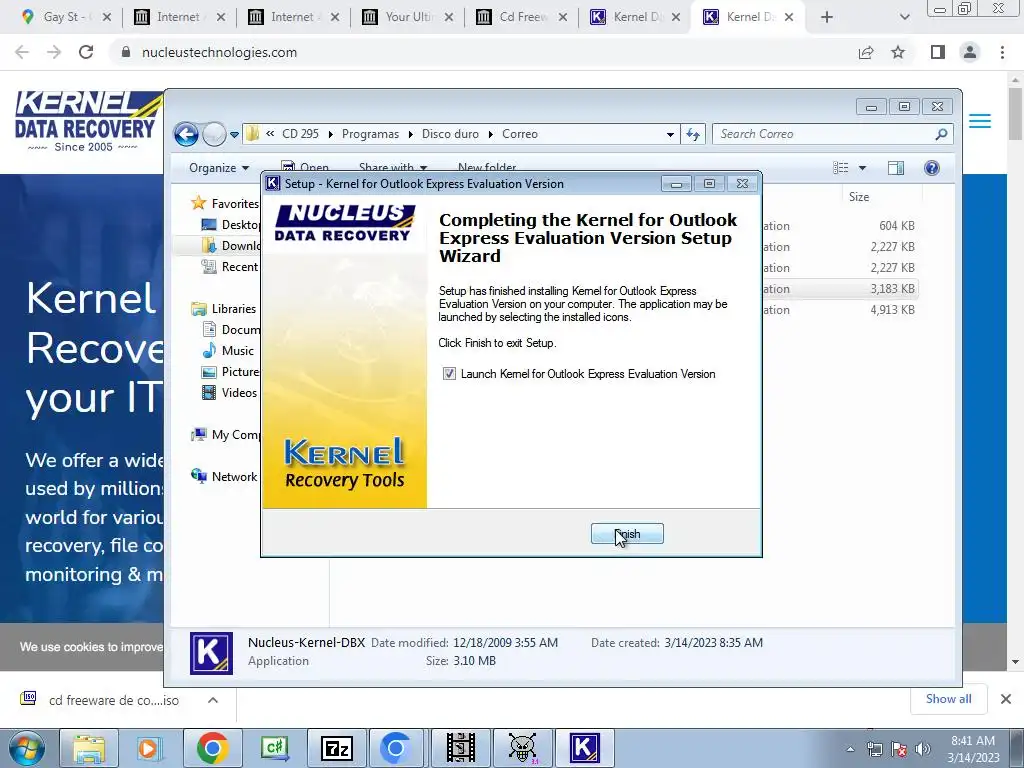Select the file row sized 4,913 KB
The width and height of the screenshot is (1024, 768).
tap(839, 310)
